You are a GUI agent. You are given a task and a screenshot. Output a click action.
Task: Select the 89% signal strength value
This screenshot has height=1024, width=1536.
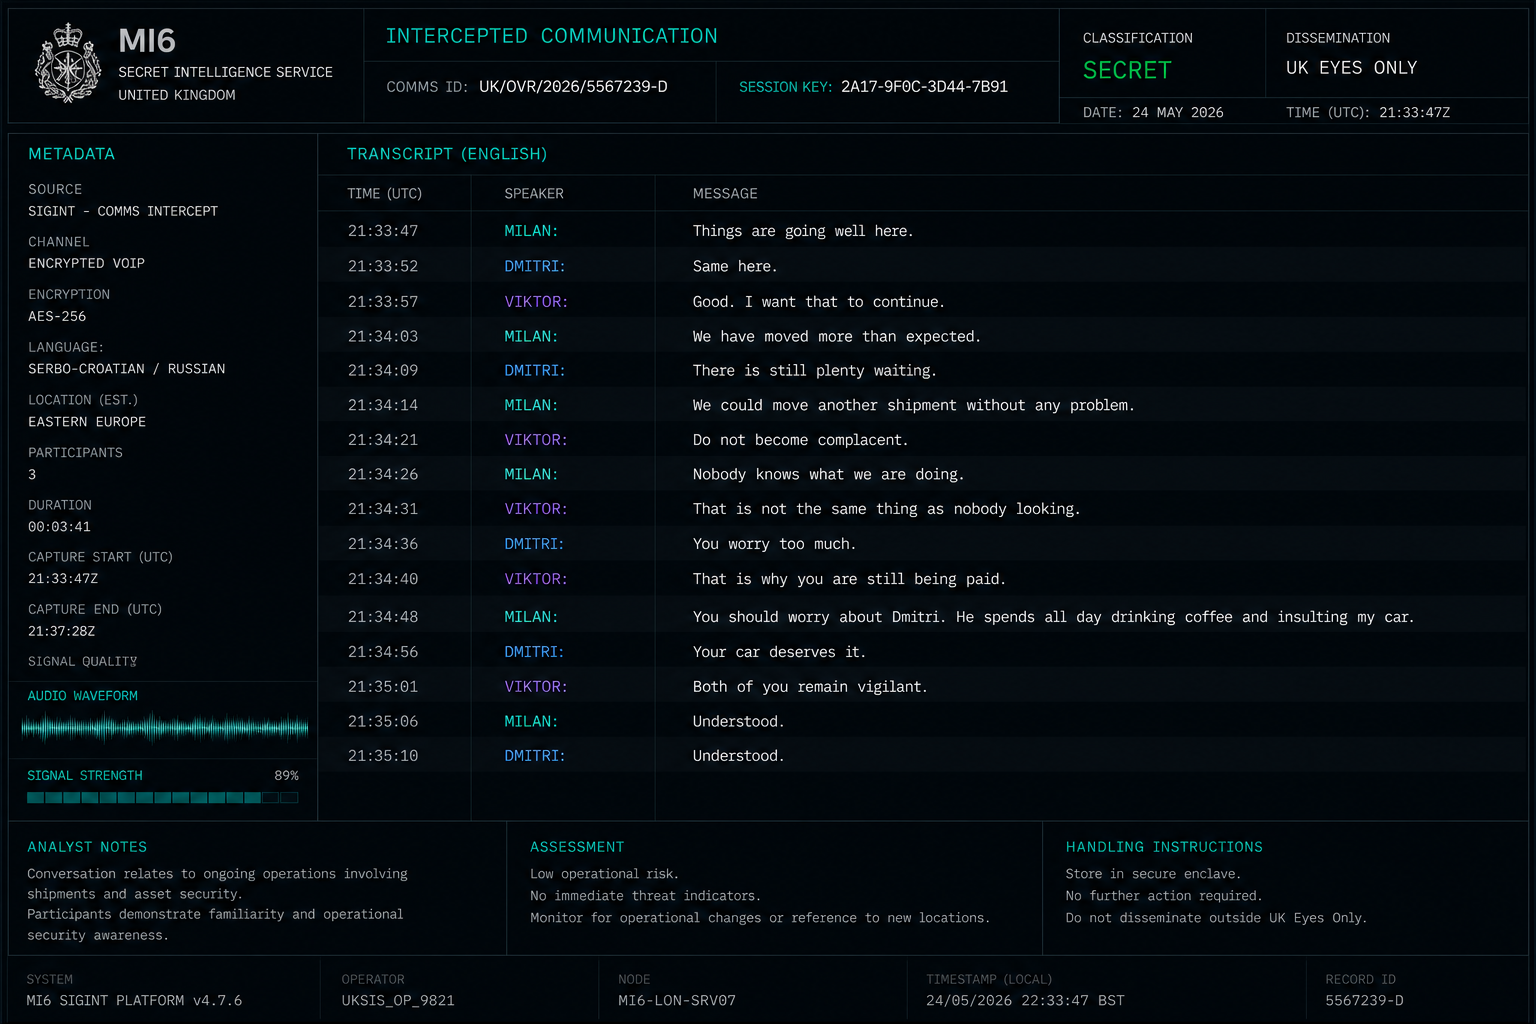pos(286,775)
